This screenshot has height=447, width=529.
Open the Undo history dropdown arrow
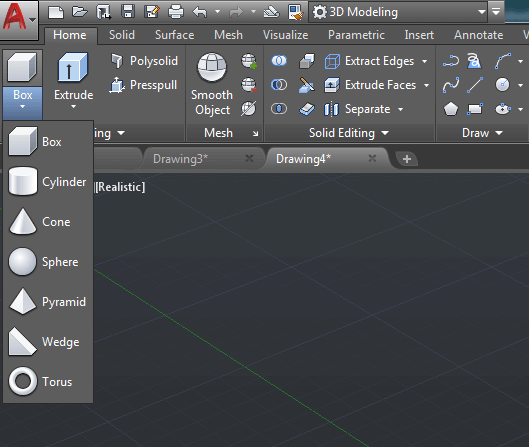tap(218, 12)
